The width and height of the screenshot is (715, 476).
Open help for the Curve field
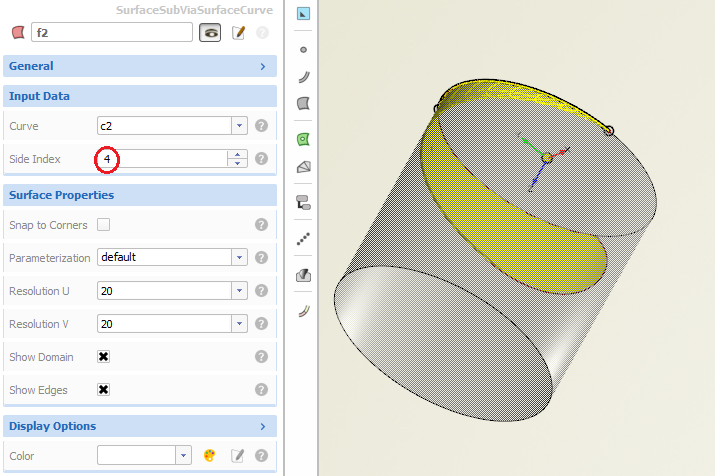[261, 125]
